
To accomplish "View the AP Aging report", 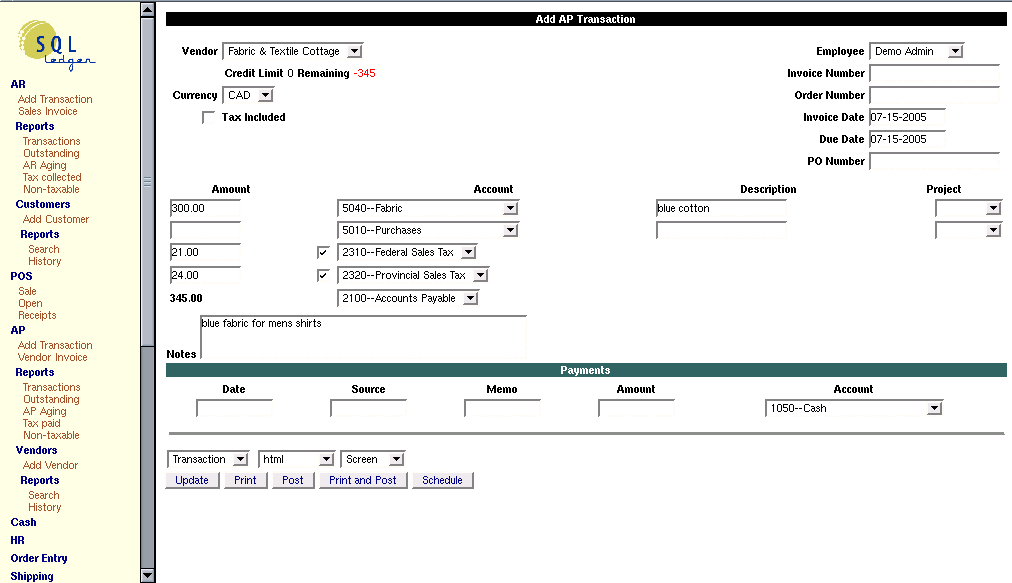I will point(44,411).
